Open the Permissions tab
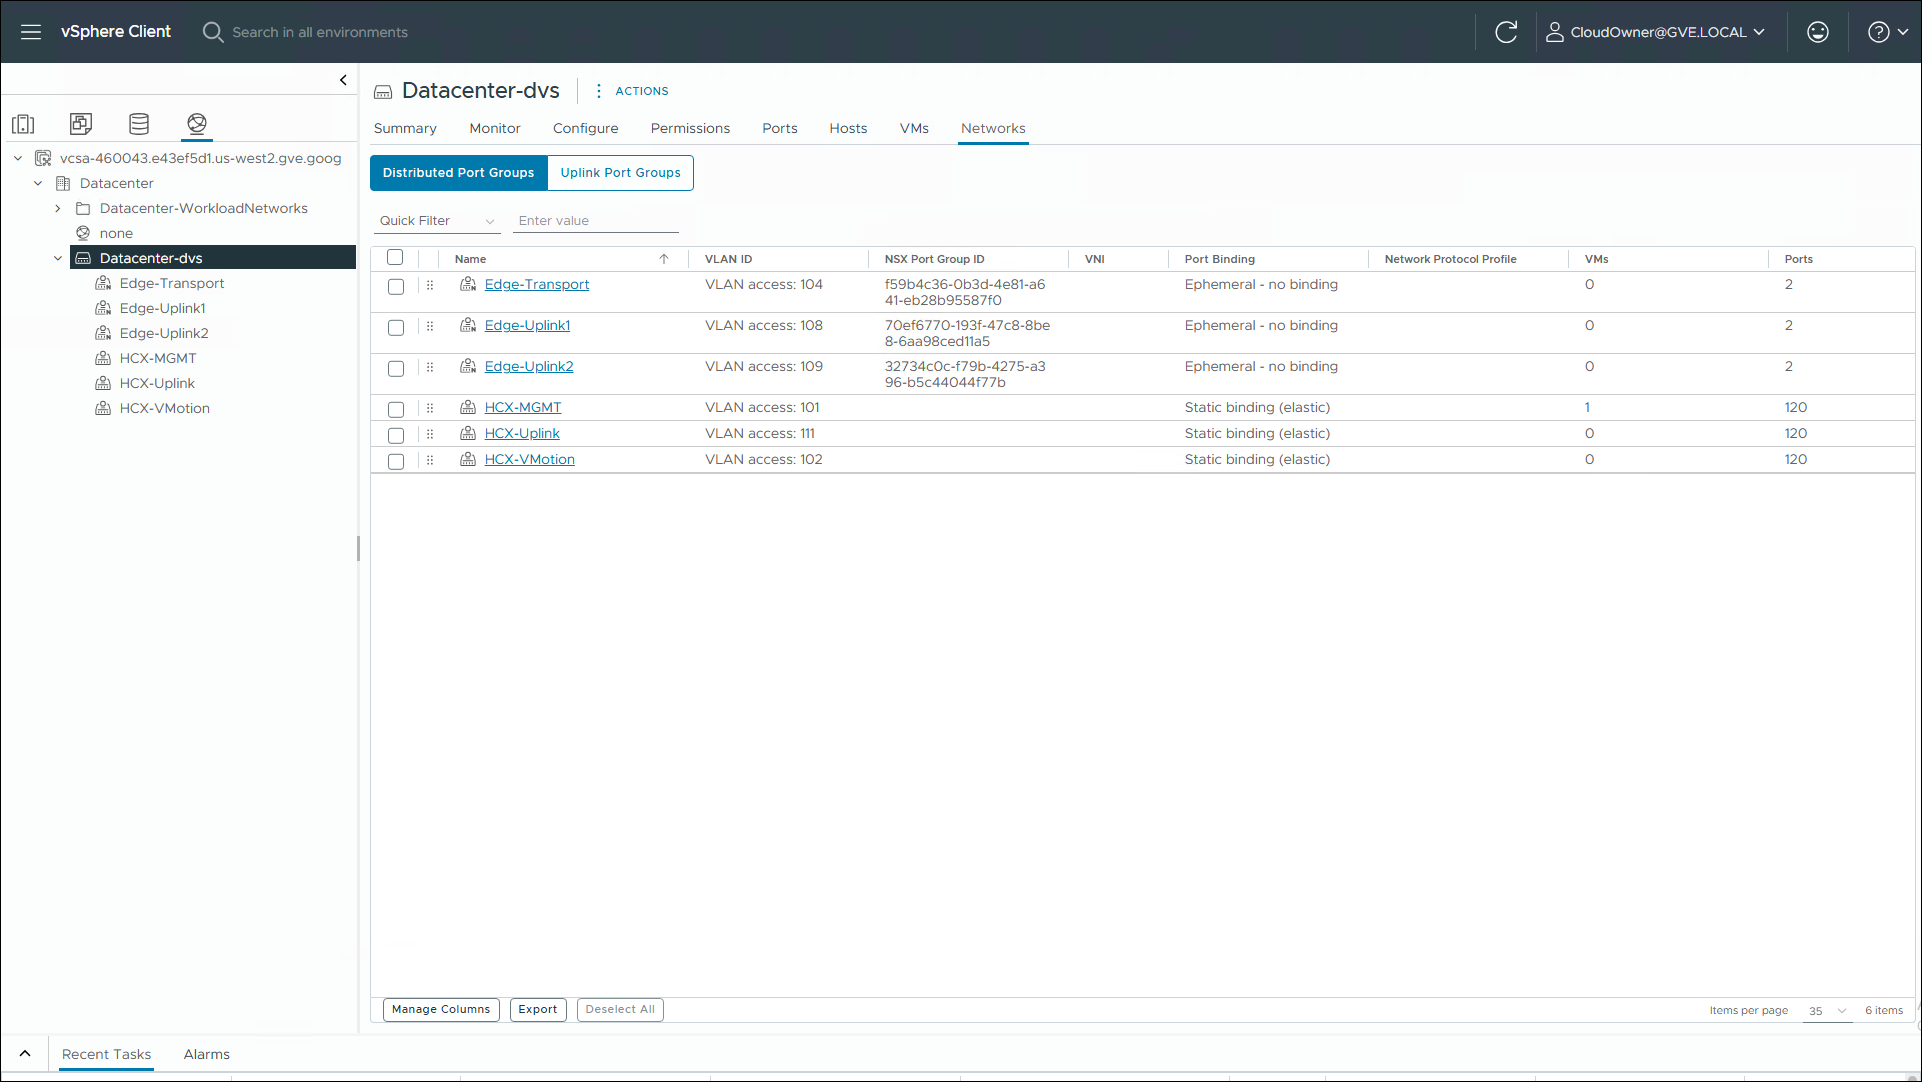1922x1082 pixels. (x=690, y=128)
